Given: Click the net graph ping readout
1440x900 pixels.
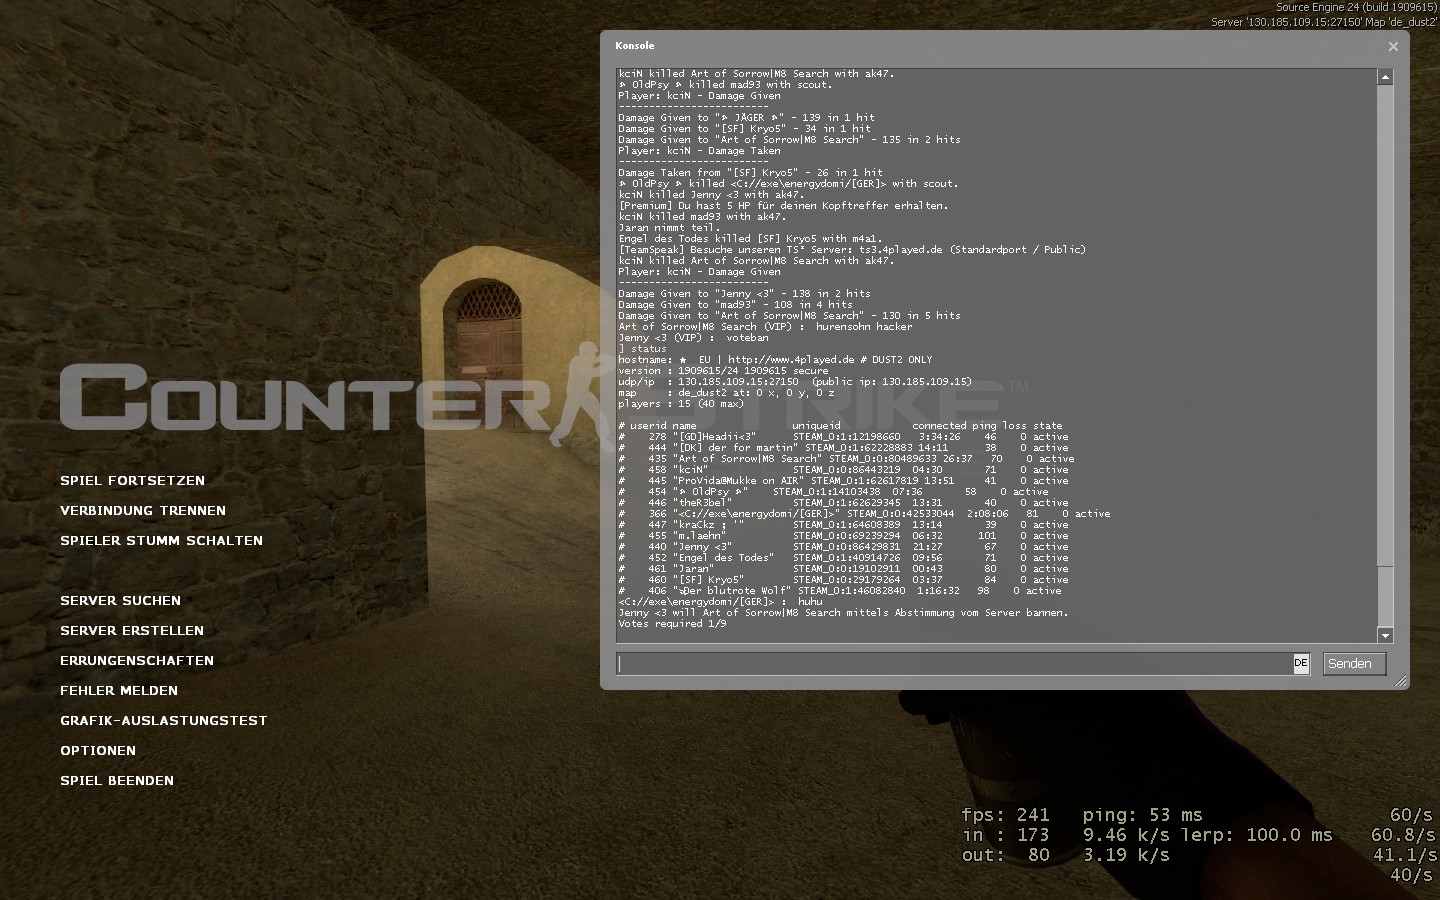Looking at the screenshot, I should click(x=1143, y=815).
